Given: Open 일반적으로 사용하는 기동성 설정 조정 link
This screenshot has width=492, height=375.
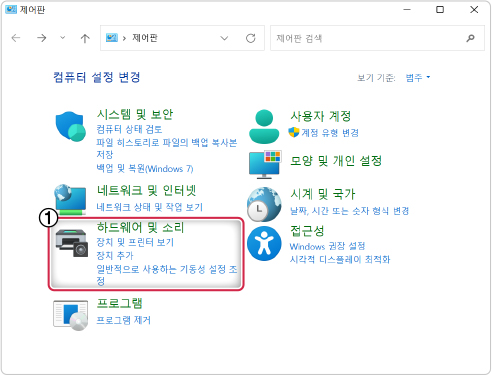Looking at the screenshot, I should tap(167, 275).
